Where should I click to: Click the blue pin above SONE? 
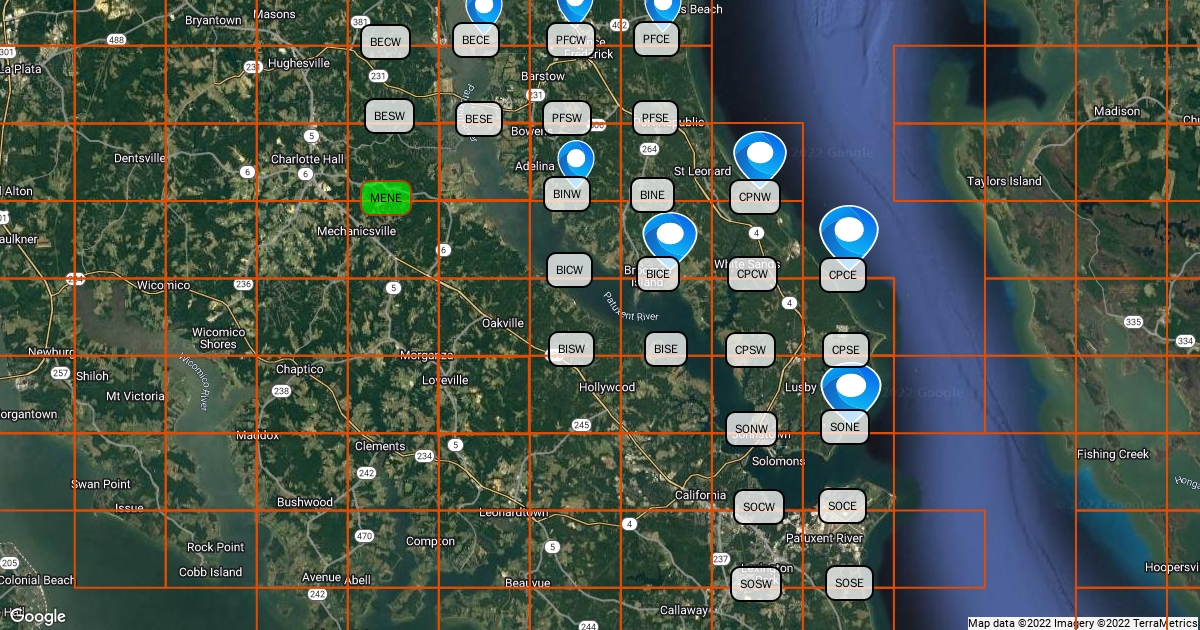coord(851,388)
